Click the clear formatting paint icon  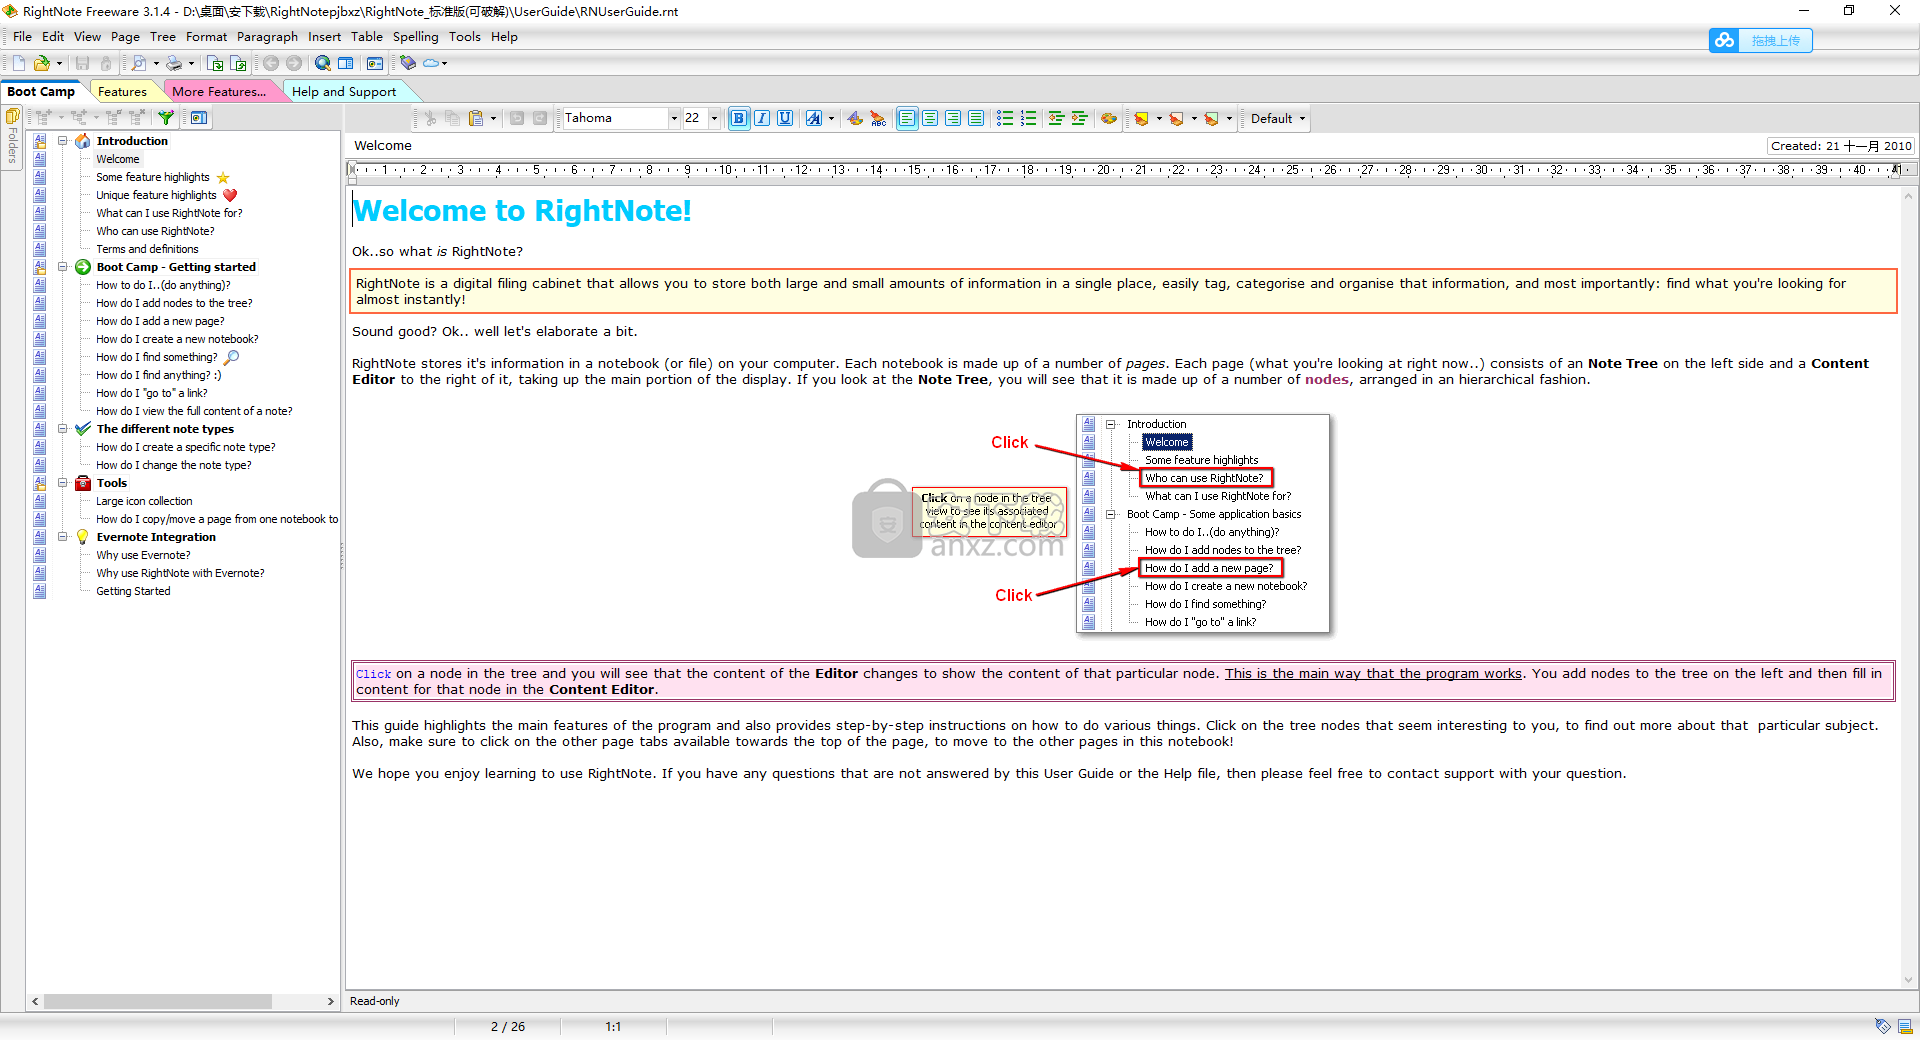[855, 118]
